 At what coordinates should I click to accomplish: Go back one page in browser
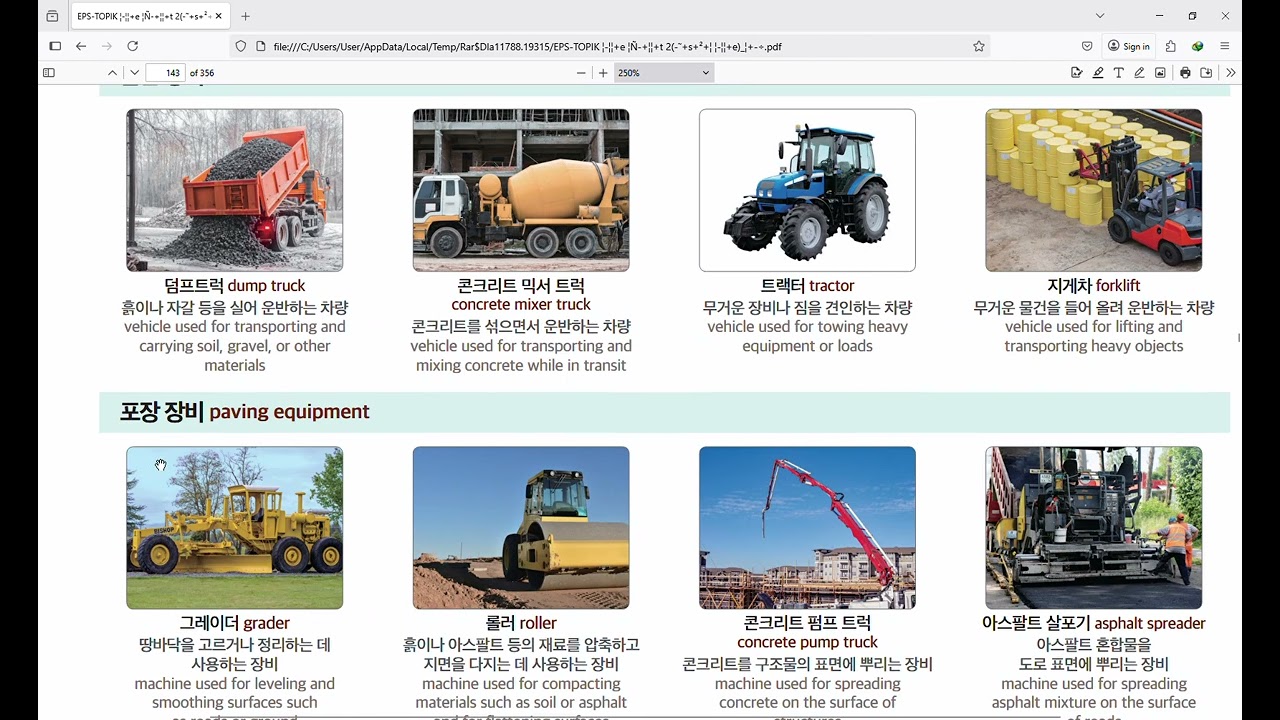tap(81, 46)
